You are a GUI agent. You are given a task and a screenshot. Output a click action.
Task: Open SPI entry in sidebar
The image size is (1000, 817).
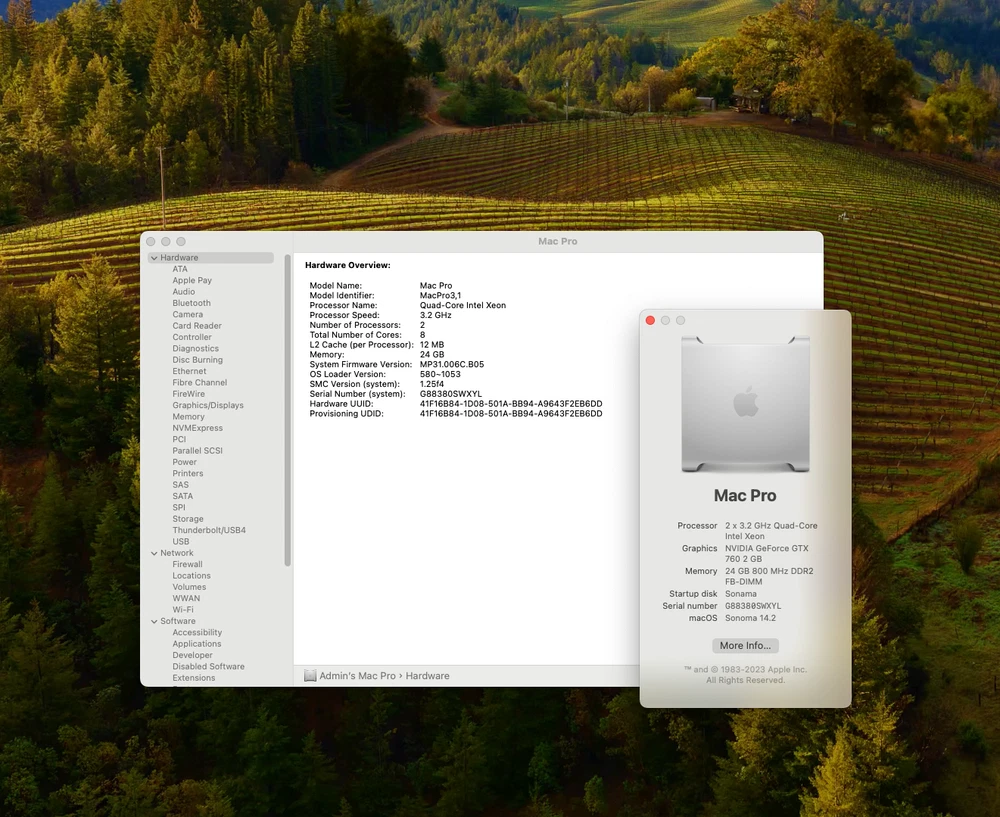179,508
